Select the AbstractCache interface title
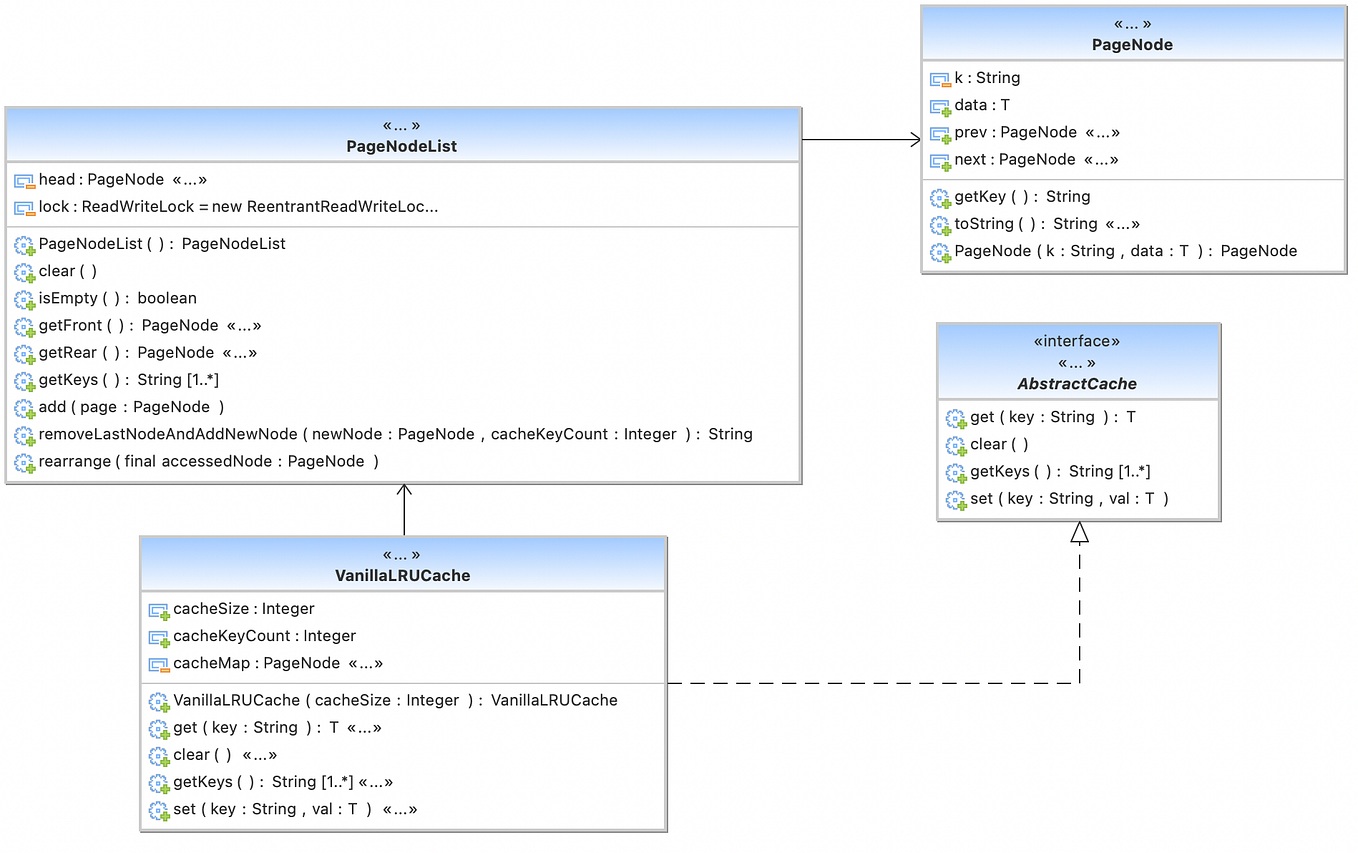The image size is (1358, 853). (x=1077, y=383)
